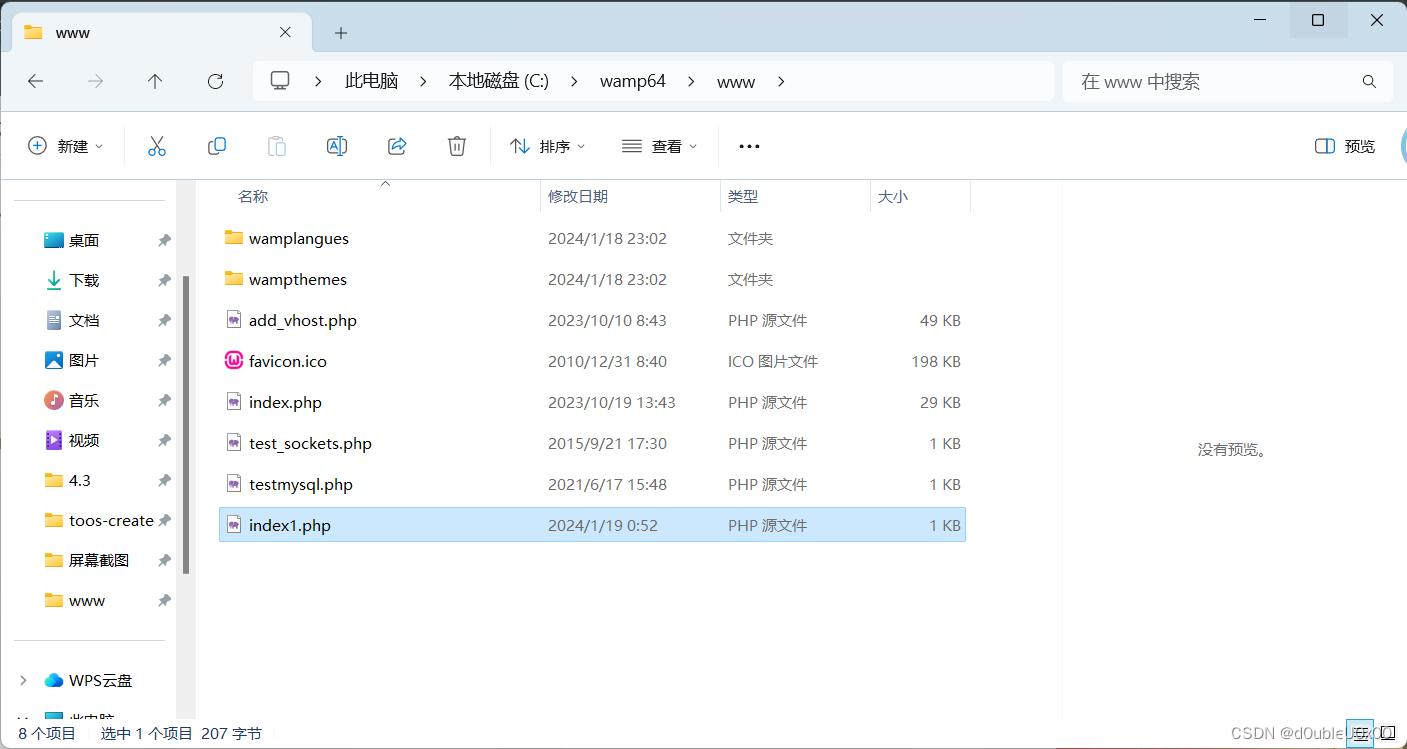Image resolution: width=1407 pixels, height=749 pixels.
Task: Click the wampthemes folder icon
Action: tap(234, 279)
